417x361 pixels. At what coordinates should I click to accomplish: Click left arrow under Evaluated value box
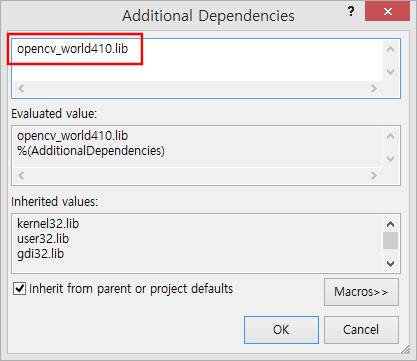(21, 175)
